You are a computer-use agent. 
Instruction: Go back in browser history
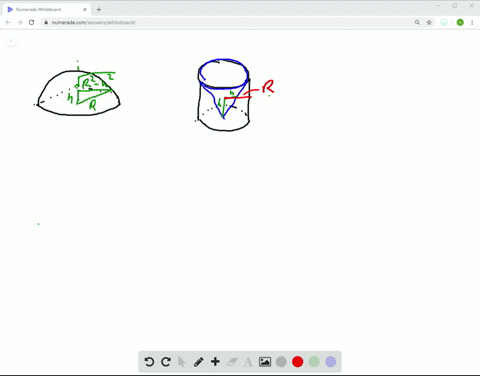(x=8, y=22)
